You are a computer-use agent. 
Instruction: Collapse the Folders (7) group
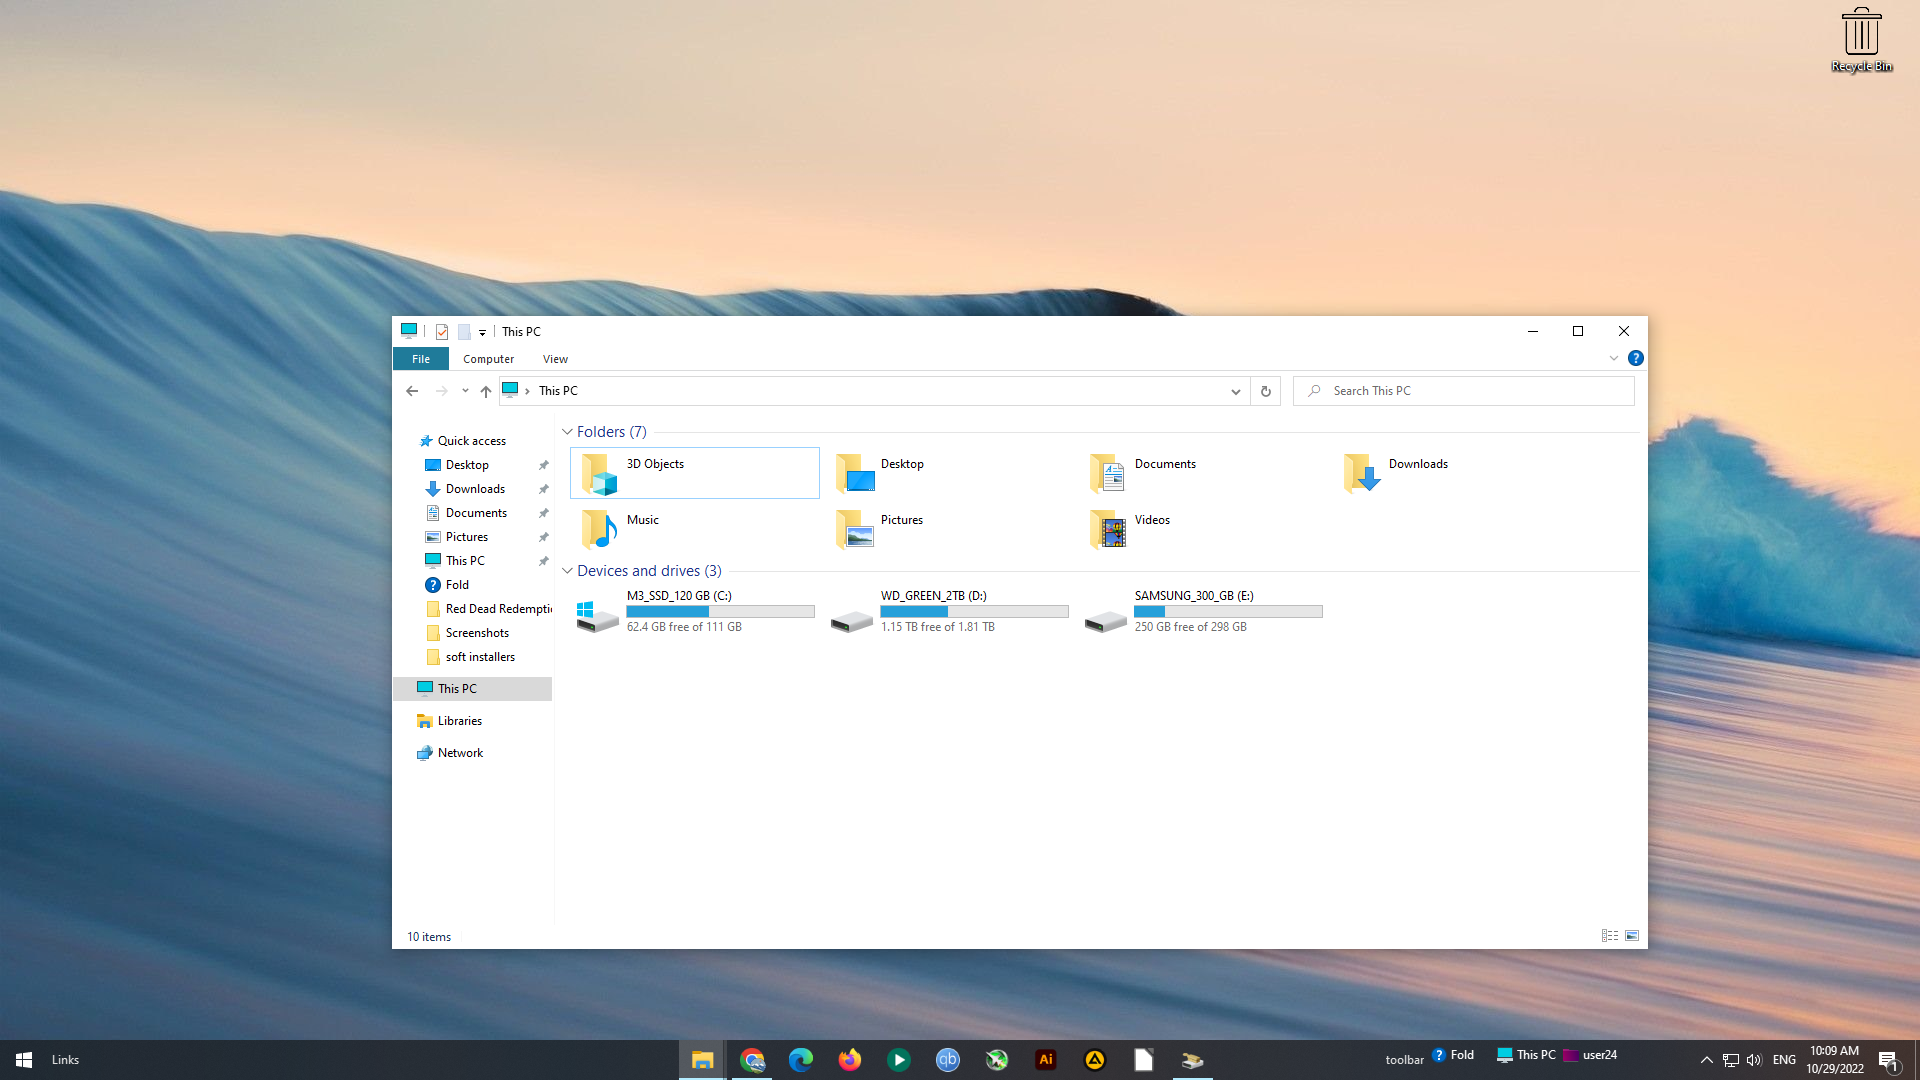pos(567,432)
